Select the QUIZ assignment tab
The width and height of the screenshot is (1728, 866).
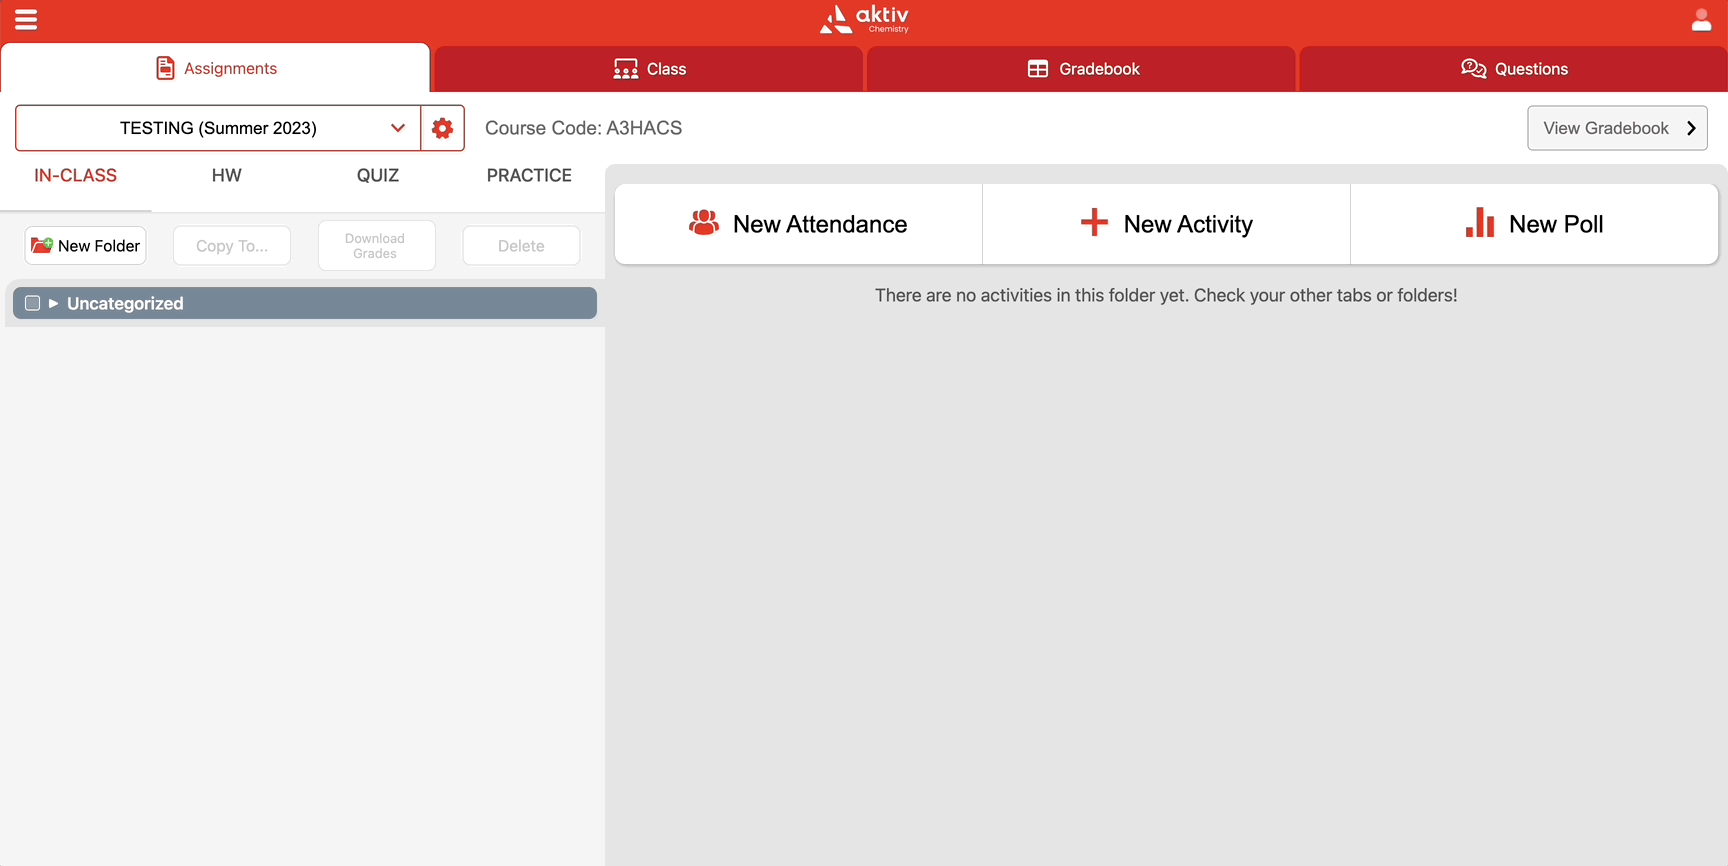[x=378, y=176]
